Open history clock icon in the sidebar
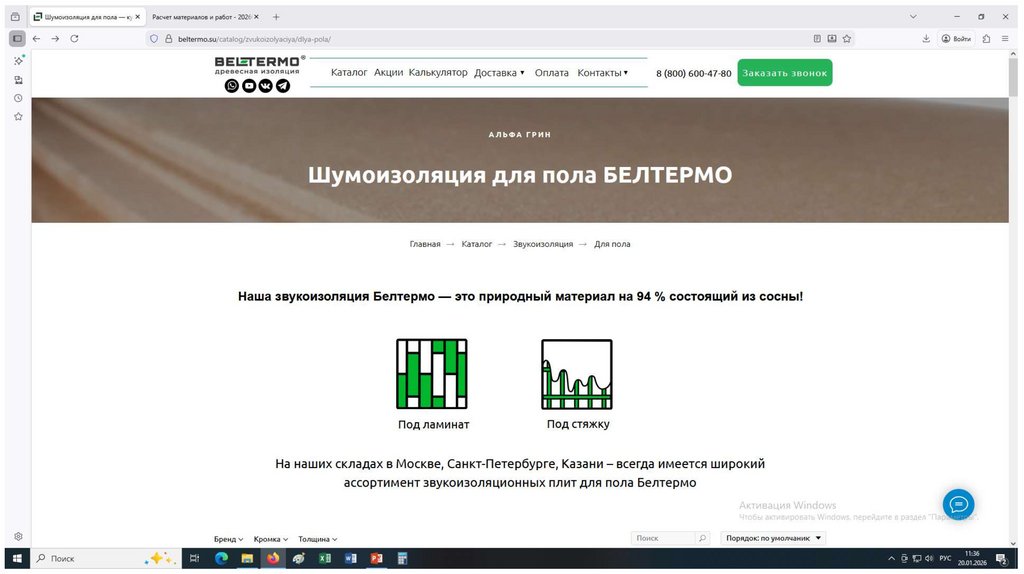Viewport: 1024px width, 574px height. coord(18,98)
